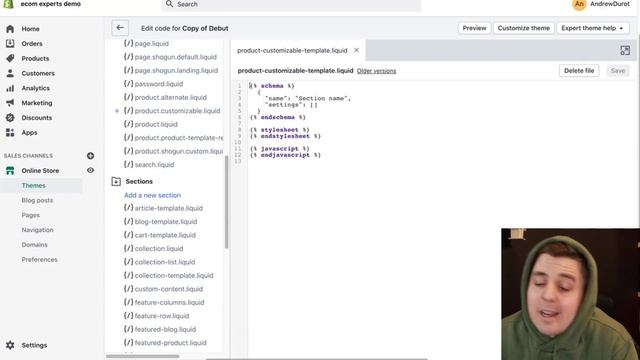
Task: Open article-template.liquid section file
Action: coord(169,208)
